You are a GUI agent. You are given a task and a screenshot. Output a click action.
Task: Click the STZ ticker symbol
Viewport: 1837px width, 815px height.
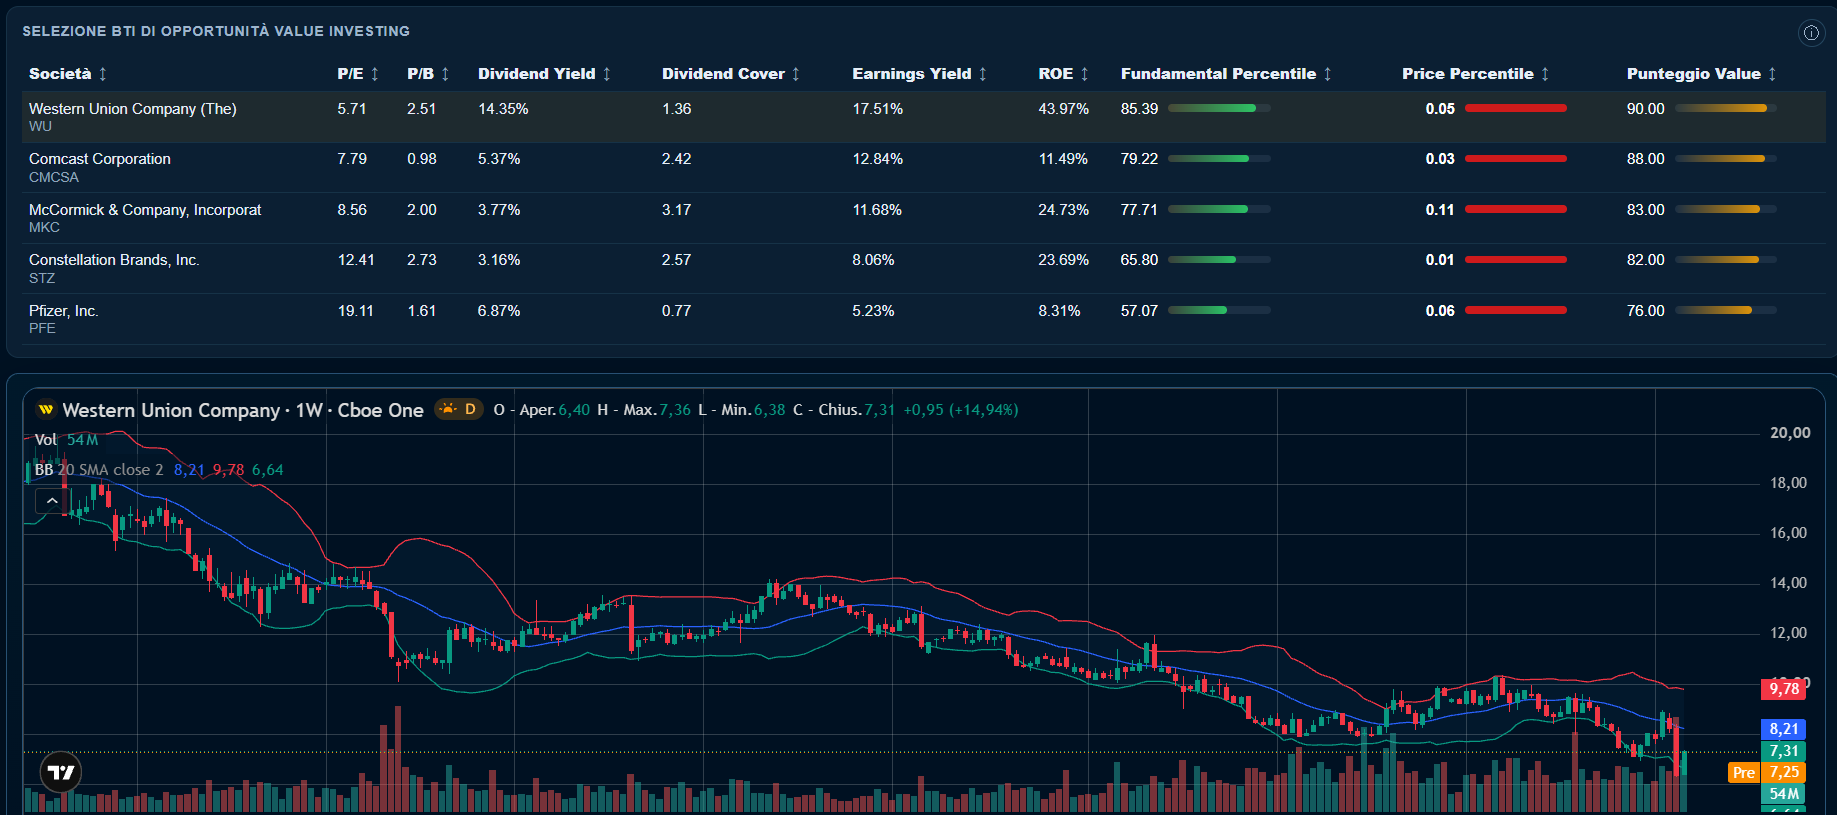click(x=42, y=278)
